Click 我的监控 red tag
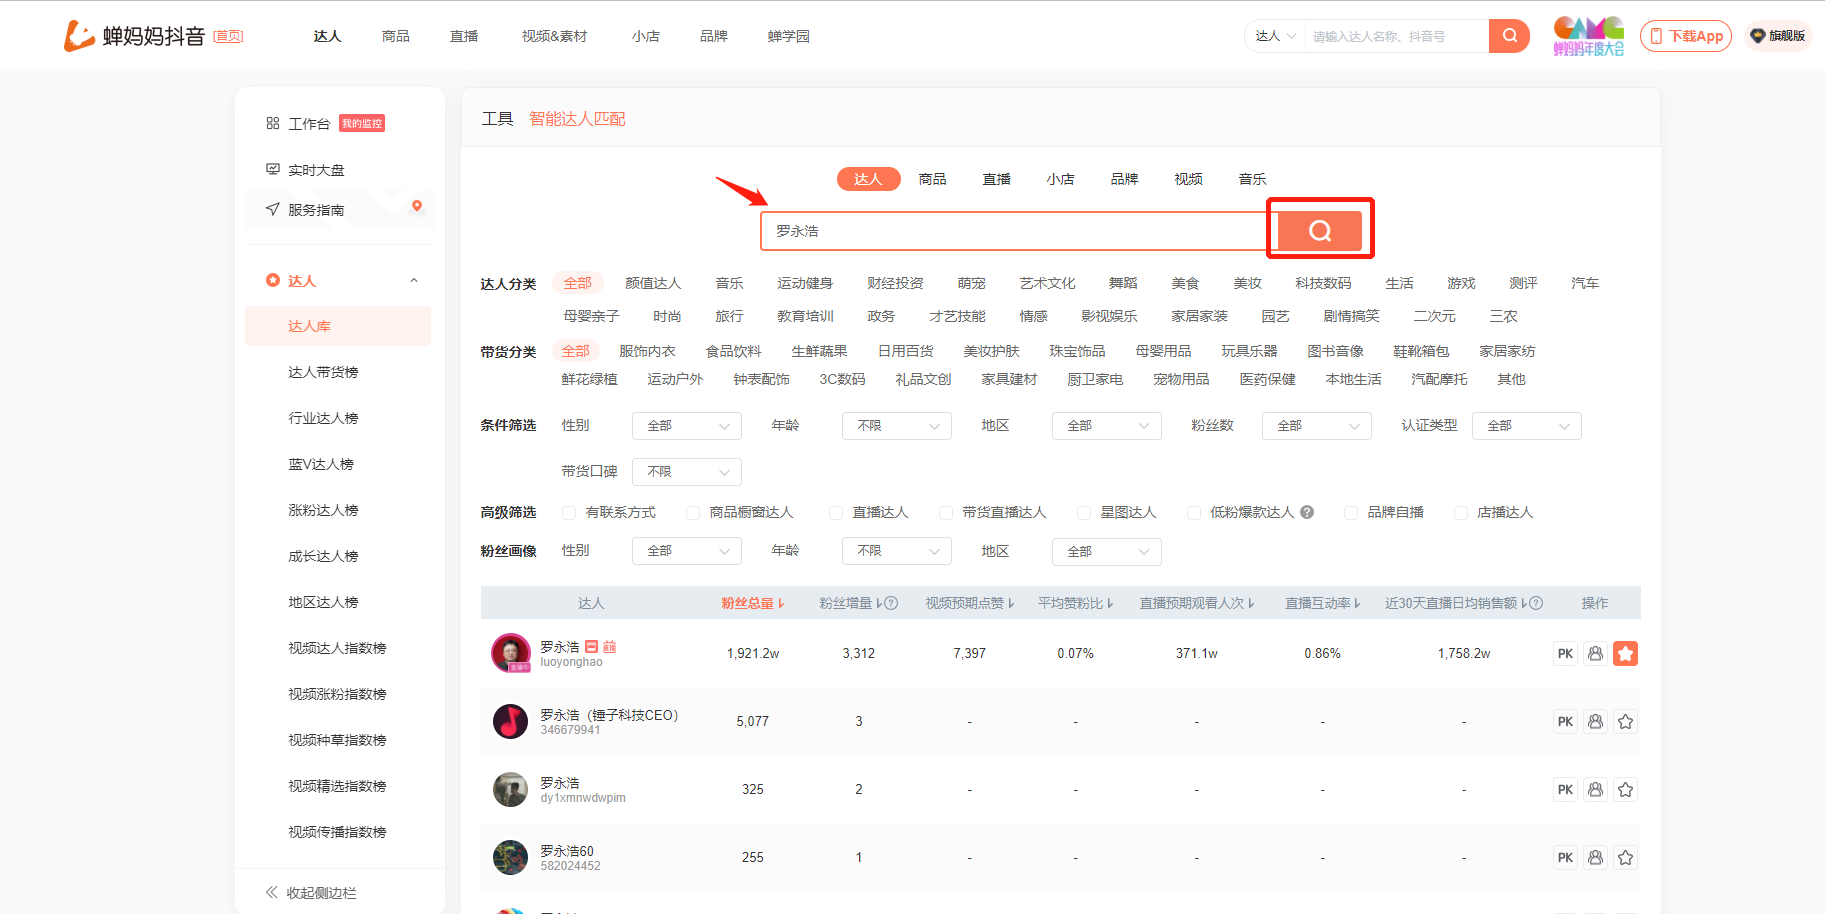This screenshot has height=914, width=1825. tap(362, 124)
